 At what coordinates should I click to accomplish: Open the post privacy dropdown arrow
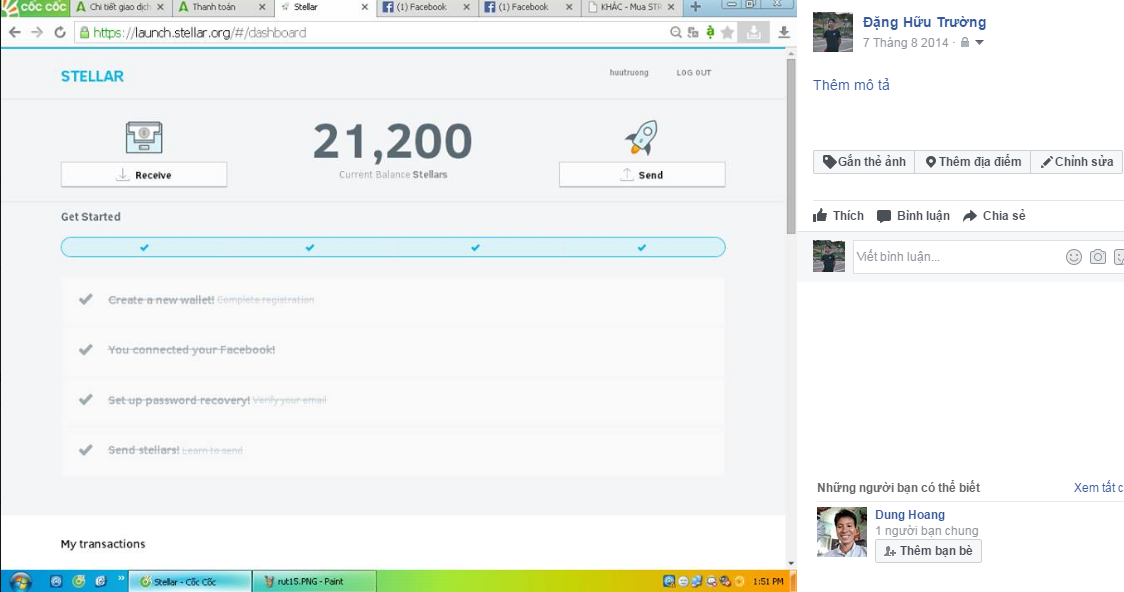coord(979,43)
